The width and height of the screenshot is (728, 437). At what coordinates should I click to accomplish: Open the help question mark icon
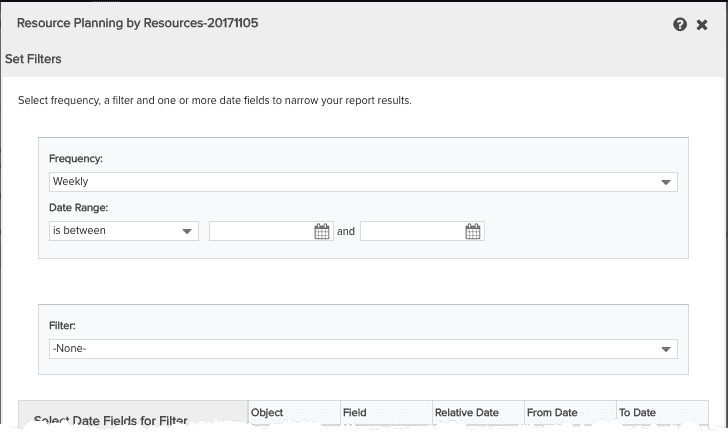(x=680, y=24)
